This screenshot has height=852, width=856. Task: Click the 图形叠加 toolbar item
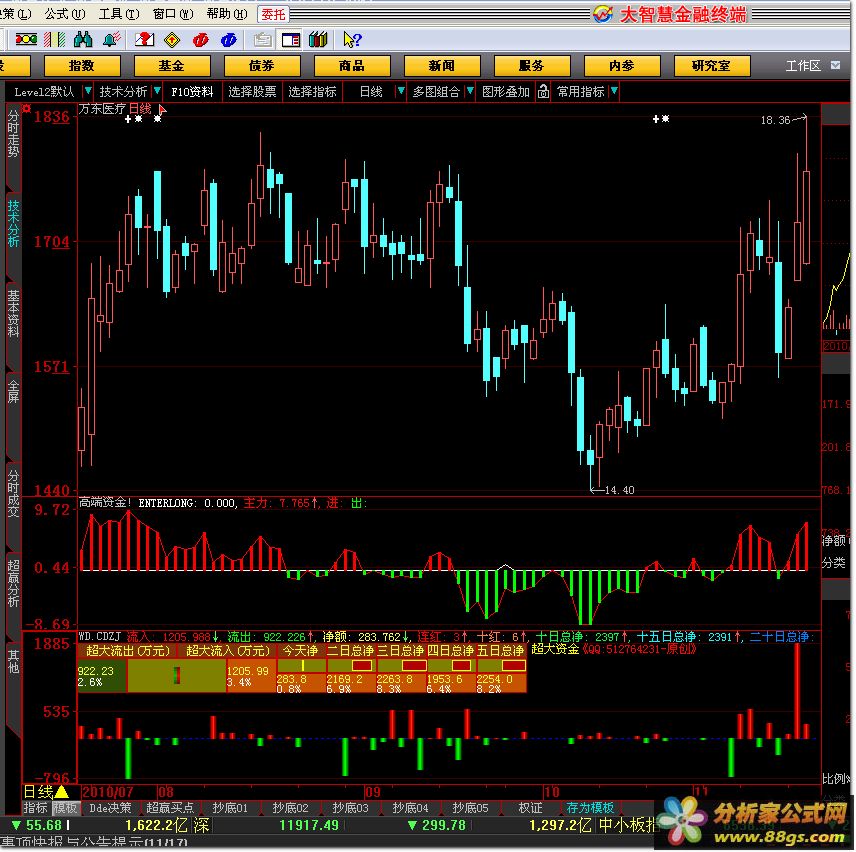[x=506, y=92]
